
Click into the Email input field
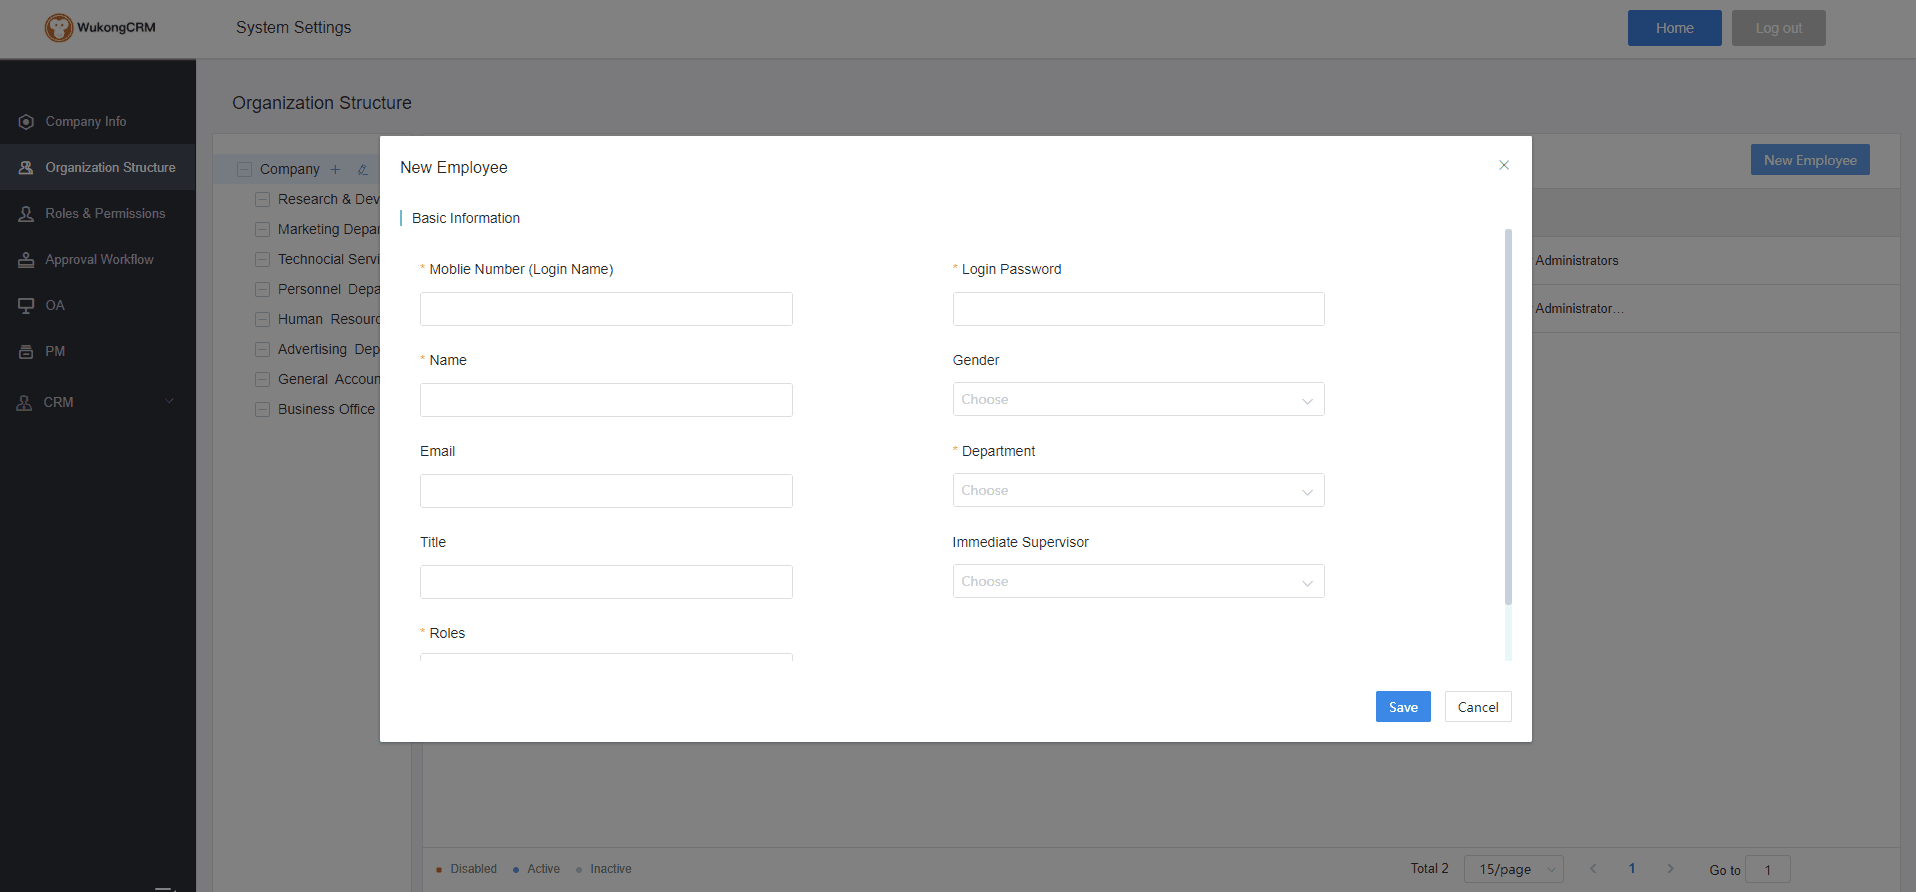pyautogui.click(x=606, y=491)
